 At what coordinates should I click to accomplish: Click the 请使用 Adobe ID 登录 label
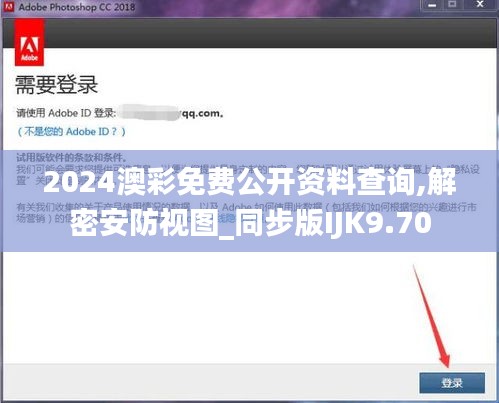[66, 113]
